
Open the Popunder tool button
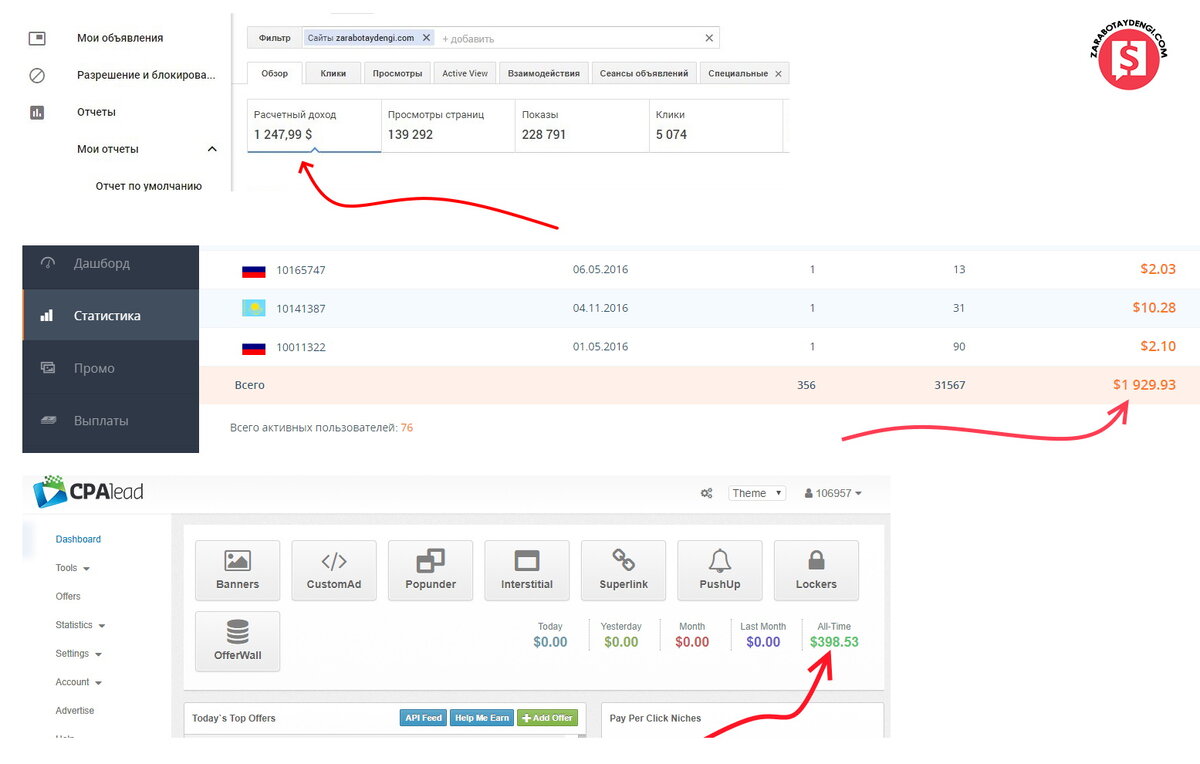[x=430, y=570]
